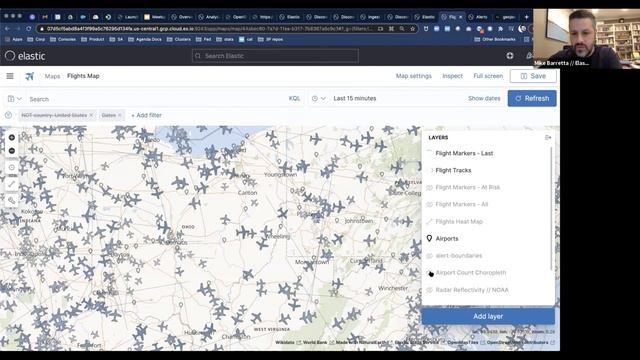Open the Inspect menu item
640x360 pixels.
coord(452,76)
